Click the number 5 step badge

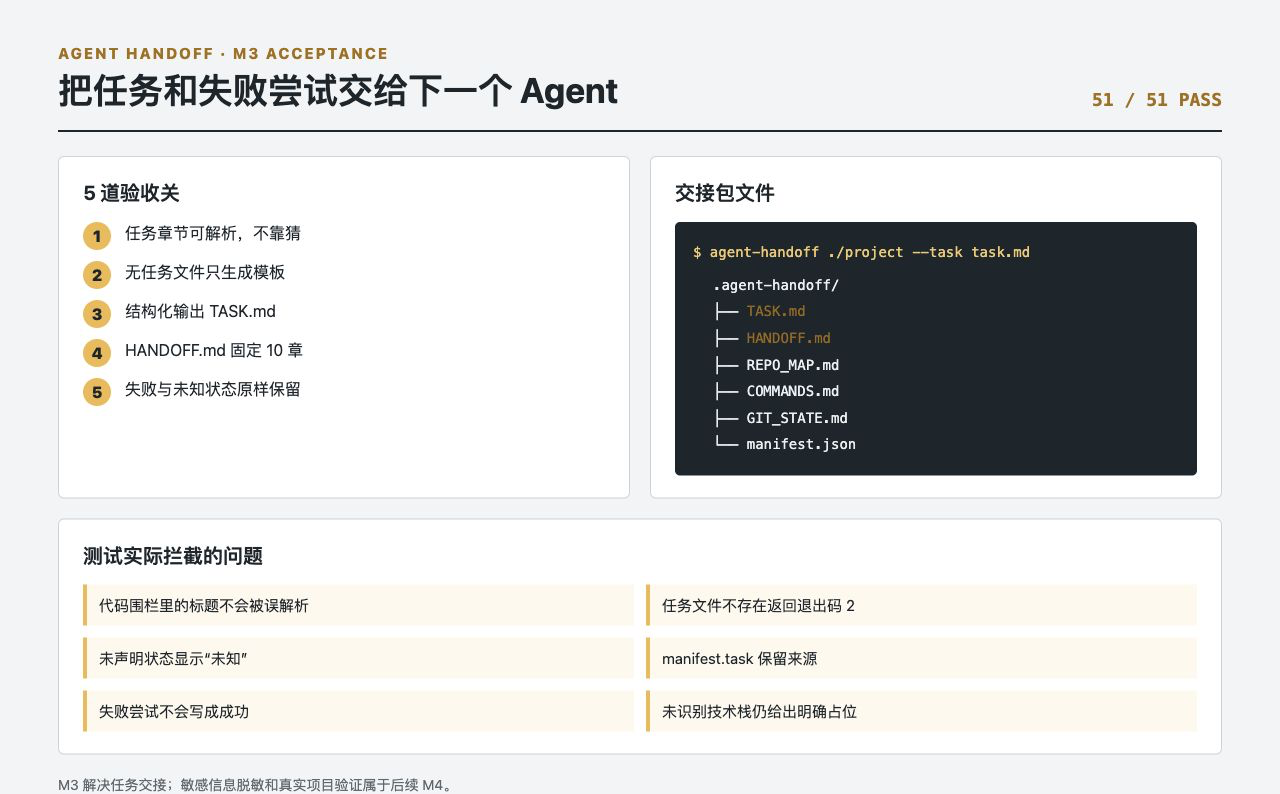[x=97, y=392]
